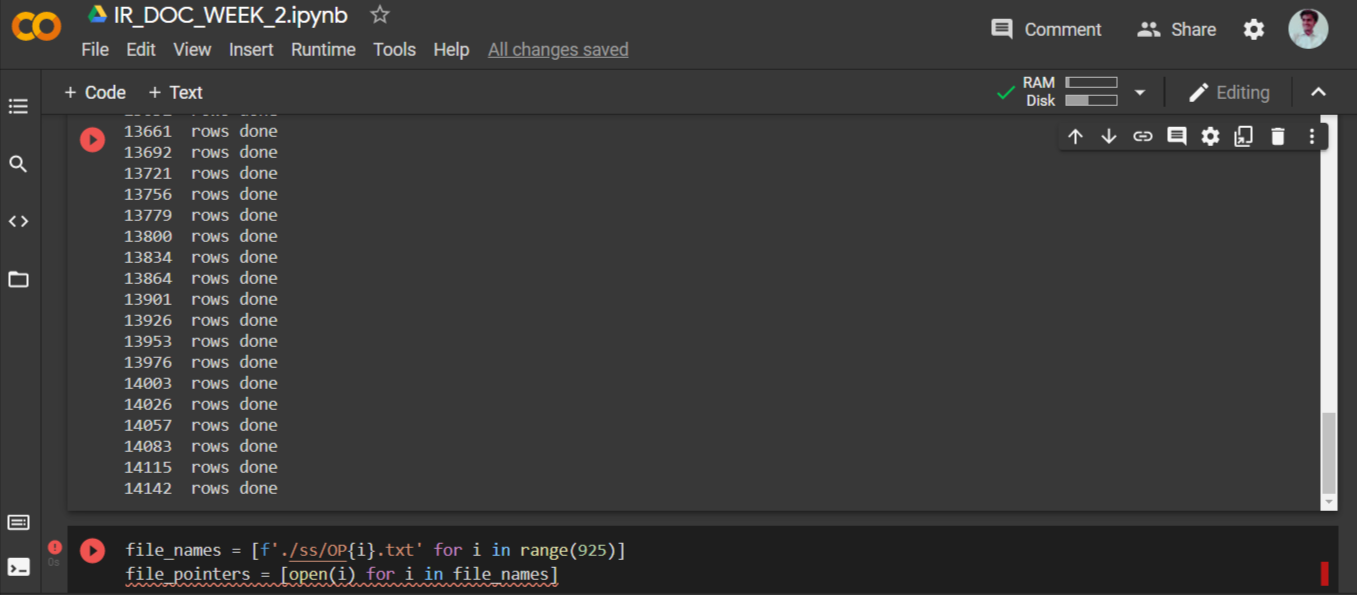Delete the selected cell

pos(1278,135)
